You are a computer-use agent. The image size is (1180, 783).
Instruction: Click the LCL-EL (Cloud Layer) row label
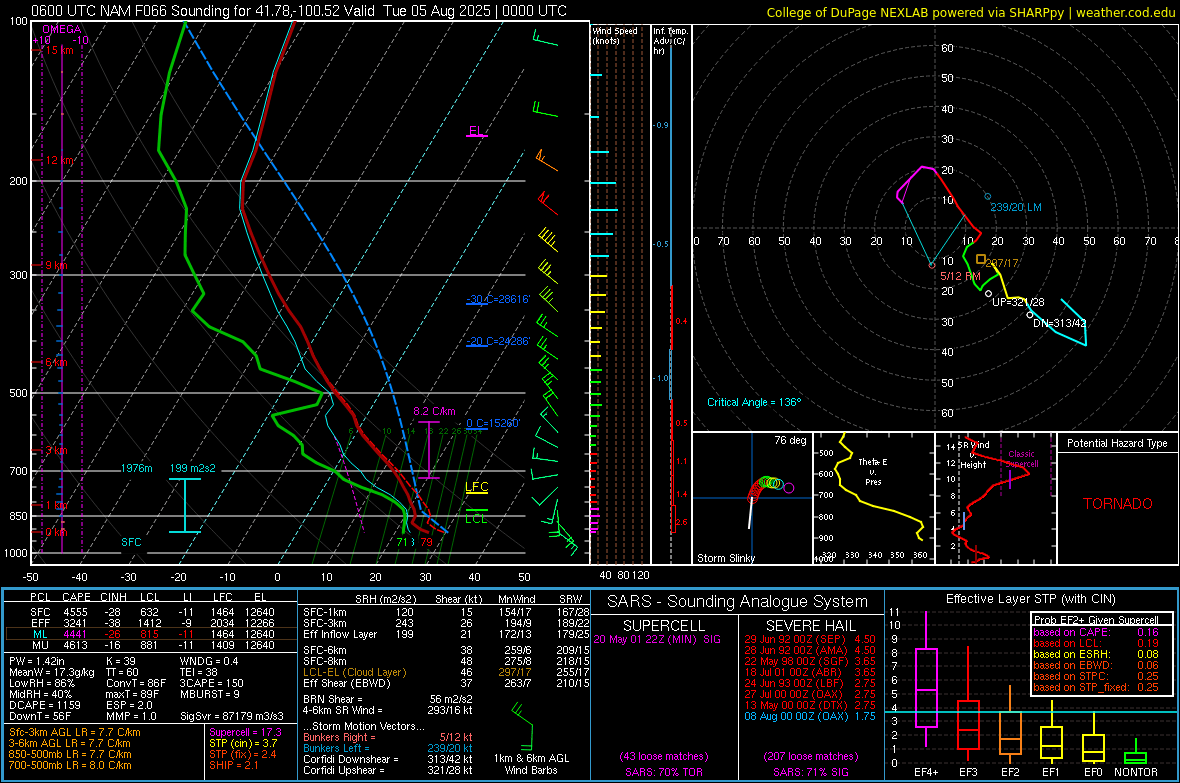pyautogui.click(x=354, y=672)
